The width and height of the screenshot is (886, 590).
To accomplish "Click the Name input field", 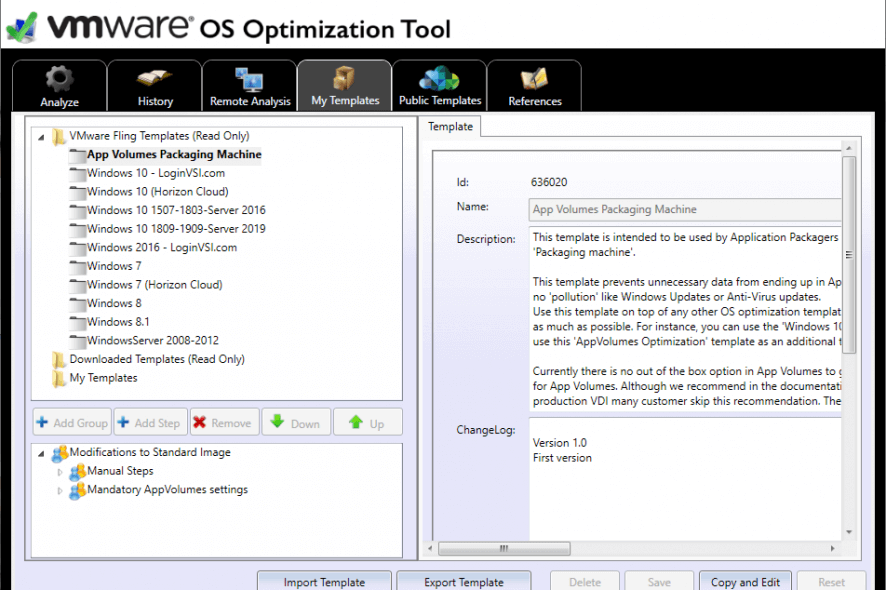I will (x=685, y=209).
